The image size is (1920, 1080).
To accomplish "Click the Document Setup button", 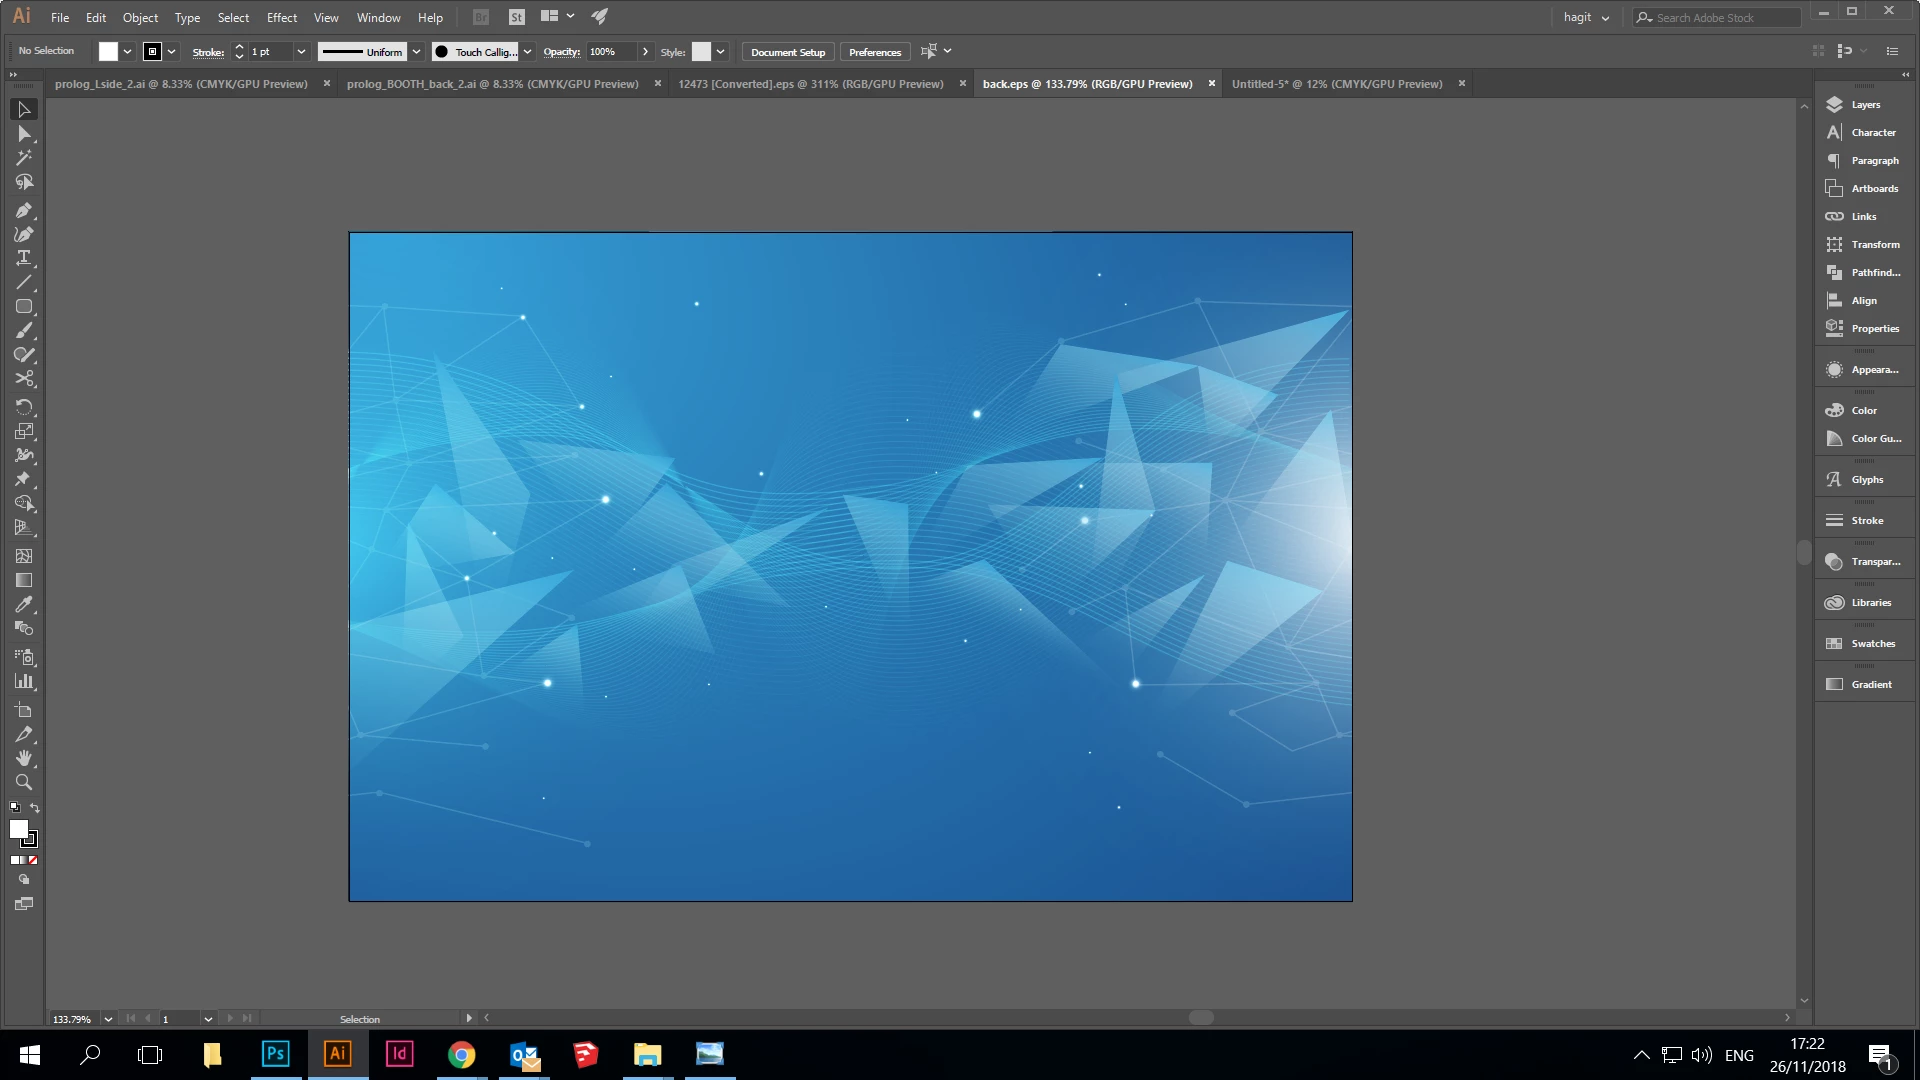I will click(787, 52).
